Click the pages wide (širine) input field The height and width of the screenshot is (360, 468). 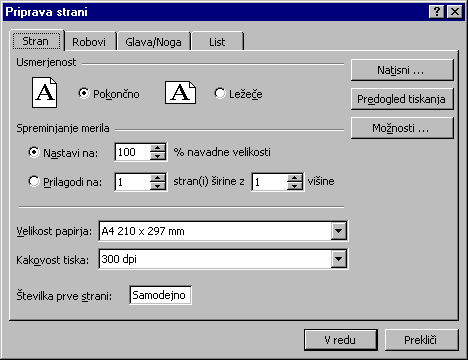(x=133, y=182)
